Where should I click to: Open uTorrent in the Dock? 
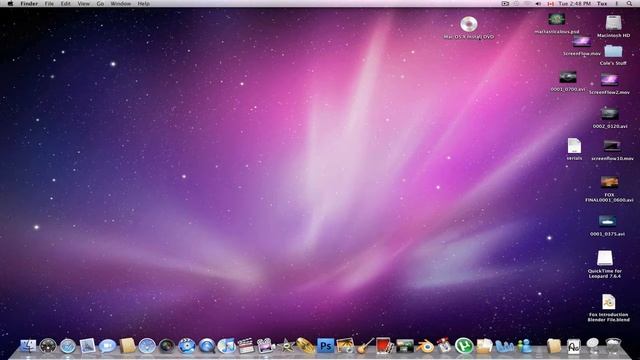click(x=464, y=346)
